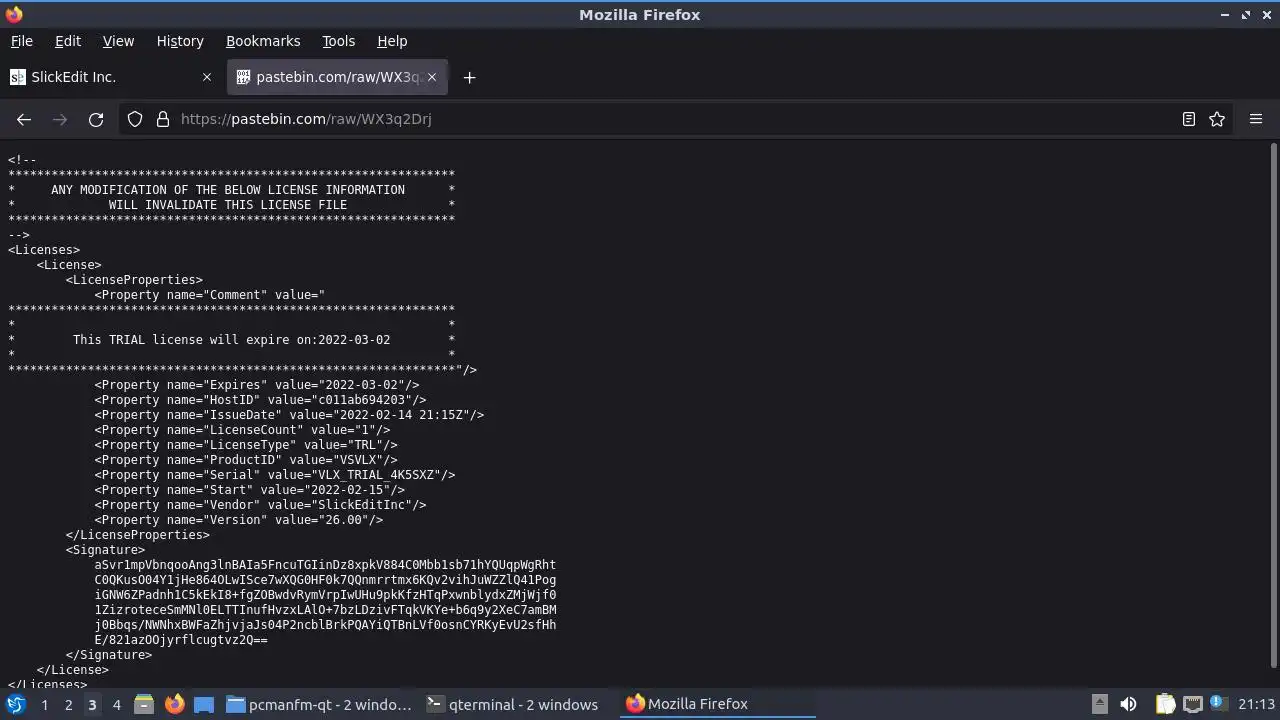Click the panel clock showing 21:13

coord(1256,704)
